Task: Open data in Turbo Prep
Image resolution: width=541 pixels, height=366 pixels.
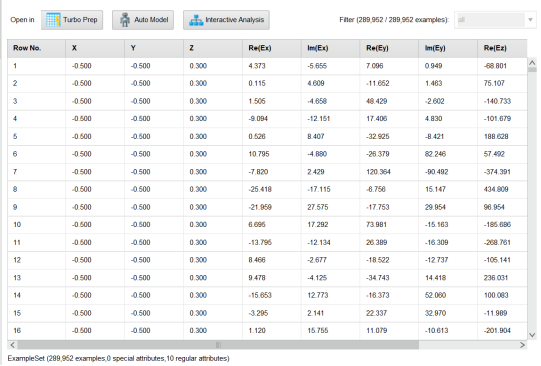Action: [x=72, y=20]
